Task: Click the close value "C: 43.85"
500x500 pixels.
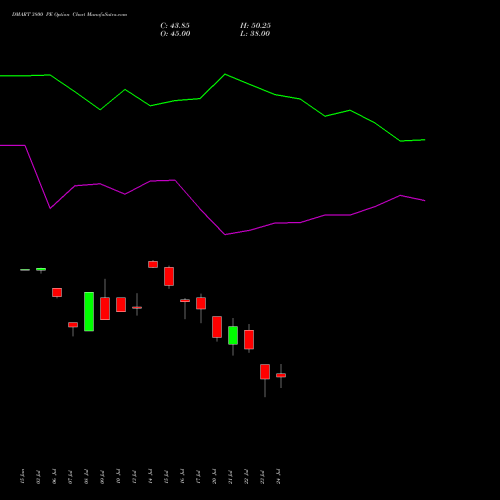Action: tap(175, 26)
